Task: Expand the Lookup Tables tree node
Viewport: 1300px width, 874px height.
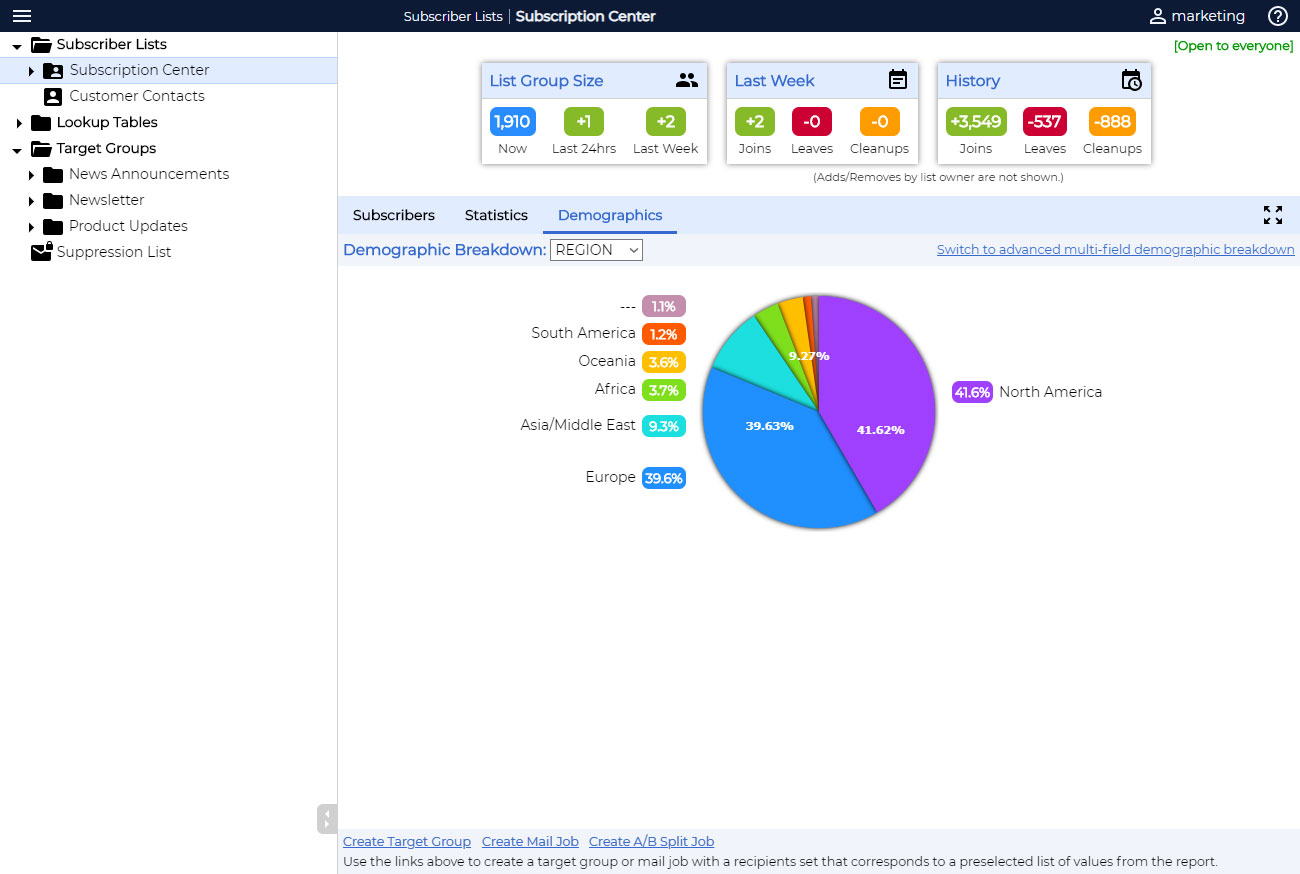Action: (x=18, y=123)
